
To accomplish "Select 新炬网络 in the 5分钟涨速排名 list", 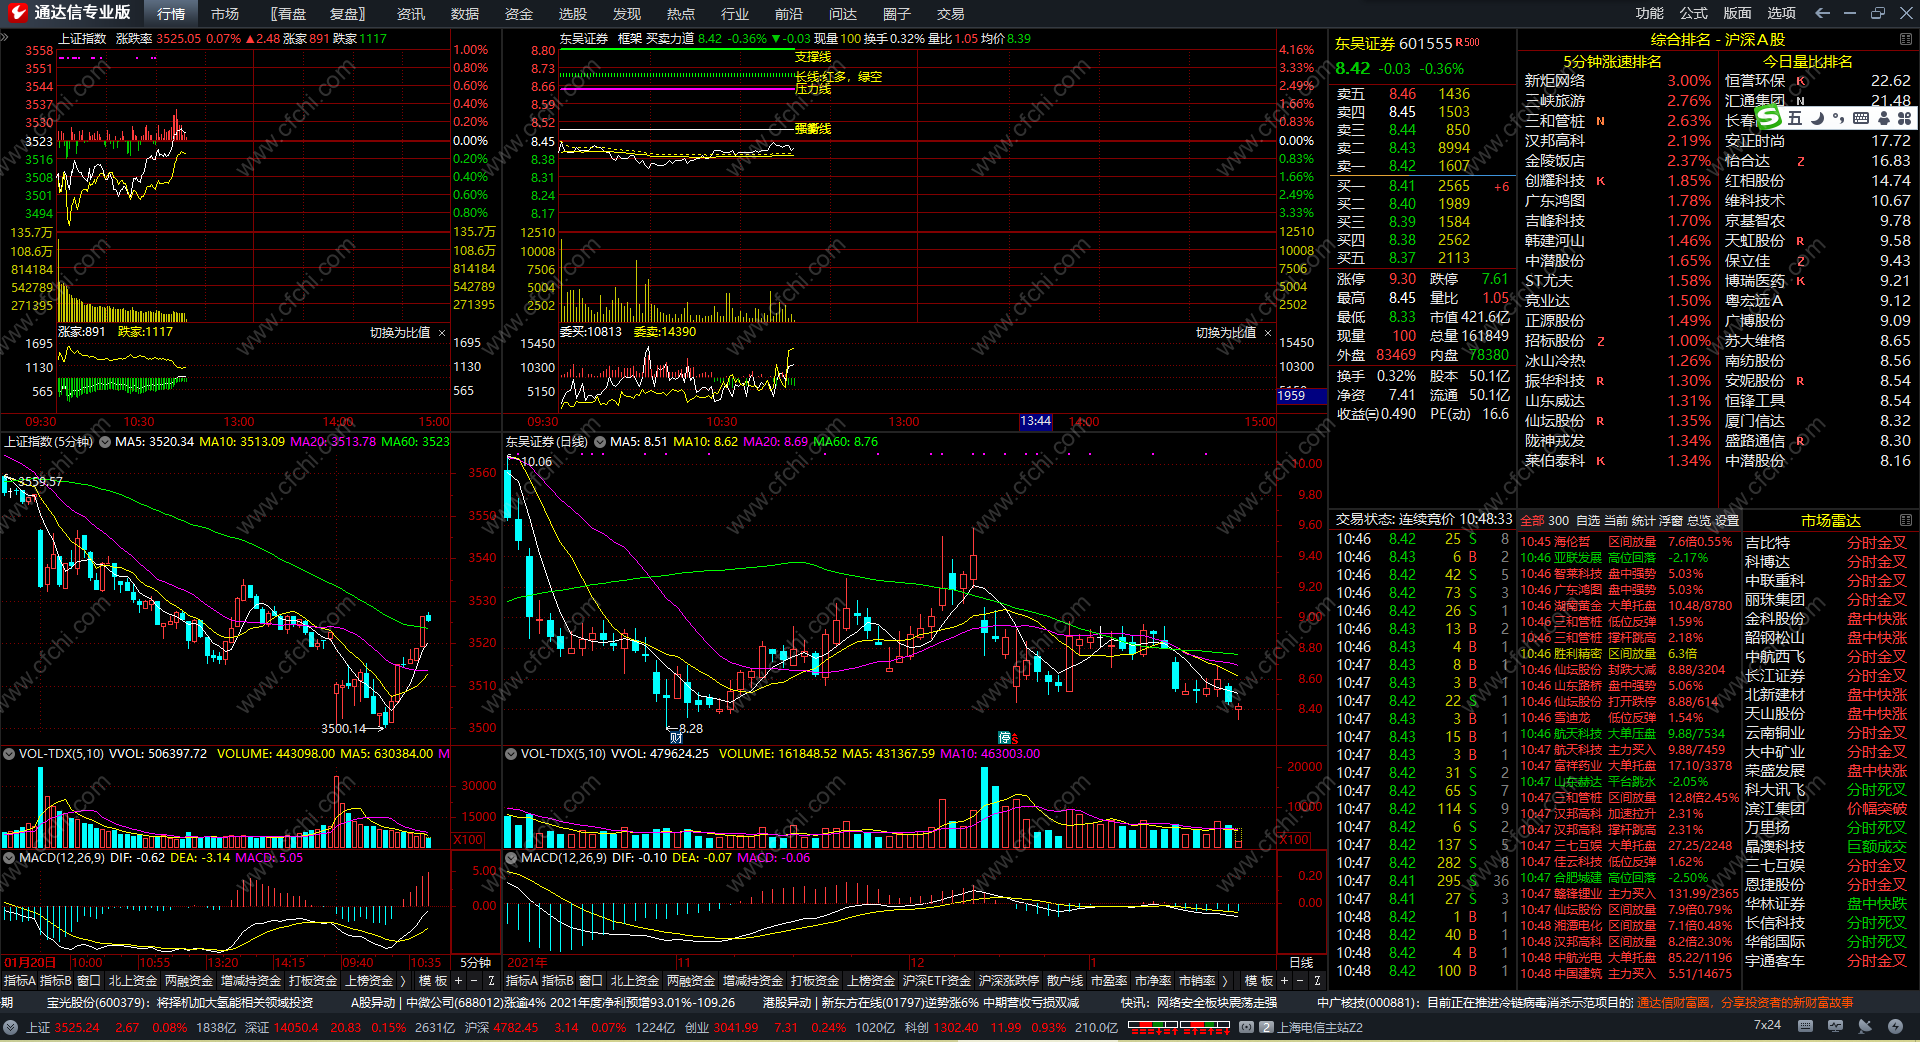I will click(1555, 81).
